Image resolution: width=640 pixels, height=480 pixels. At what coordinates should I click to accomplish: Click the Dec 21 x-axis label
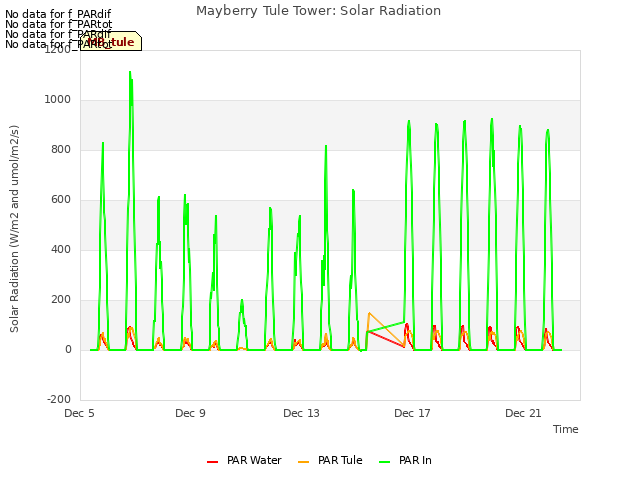point(523,413)
